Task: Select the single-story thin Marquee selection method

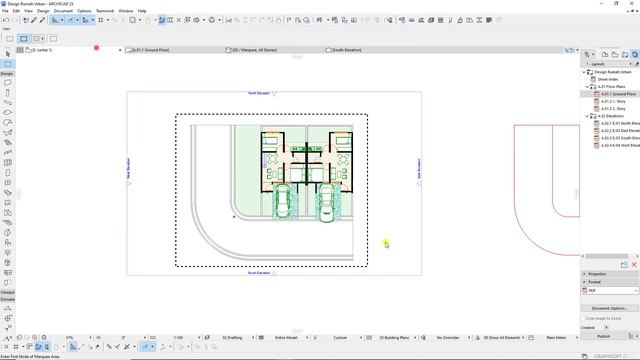Action: tap(9, 39)
